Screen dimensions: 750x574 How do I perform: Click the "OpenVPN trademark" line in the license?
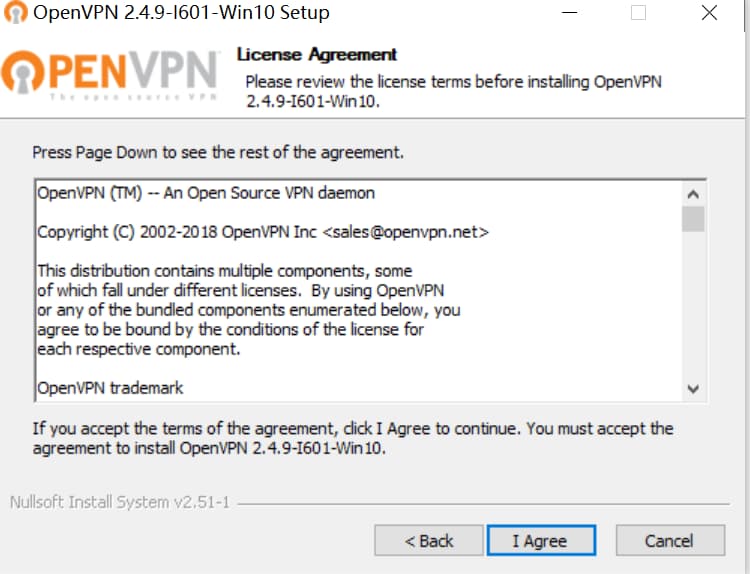[110, 387]
